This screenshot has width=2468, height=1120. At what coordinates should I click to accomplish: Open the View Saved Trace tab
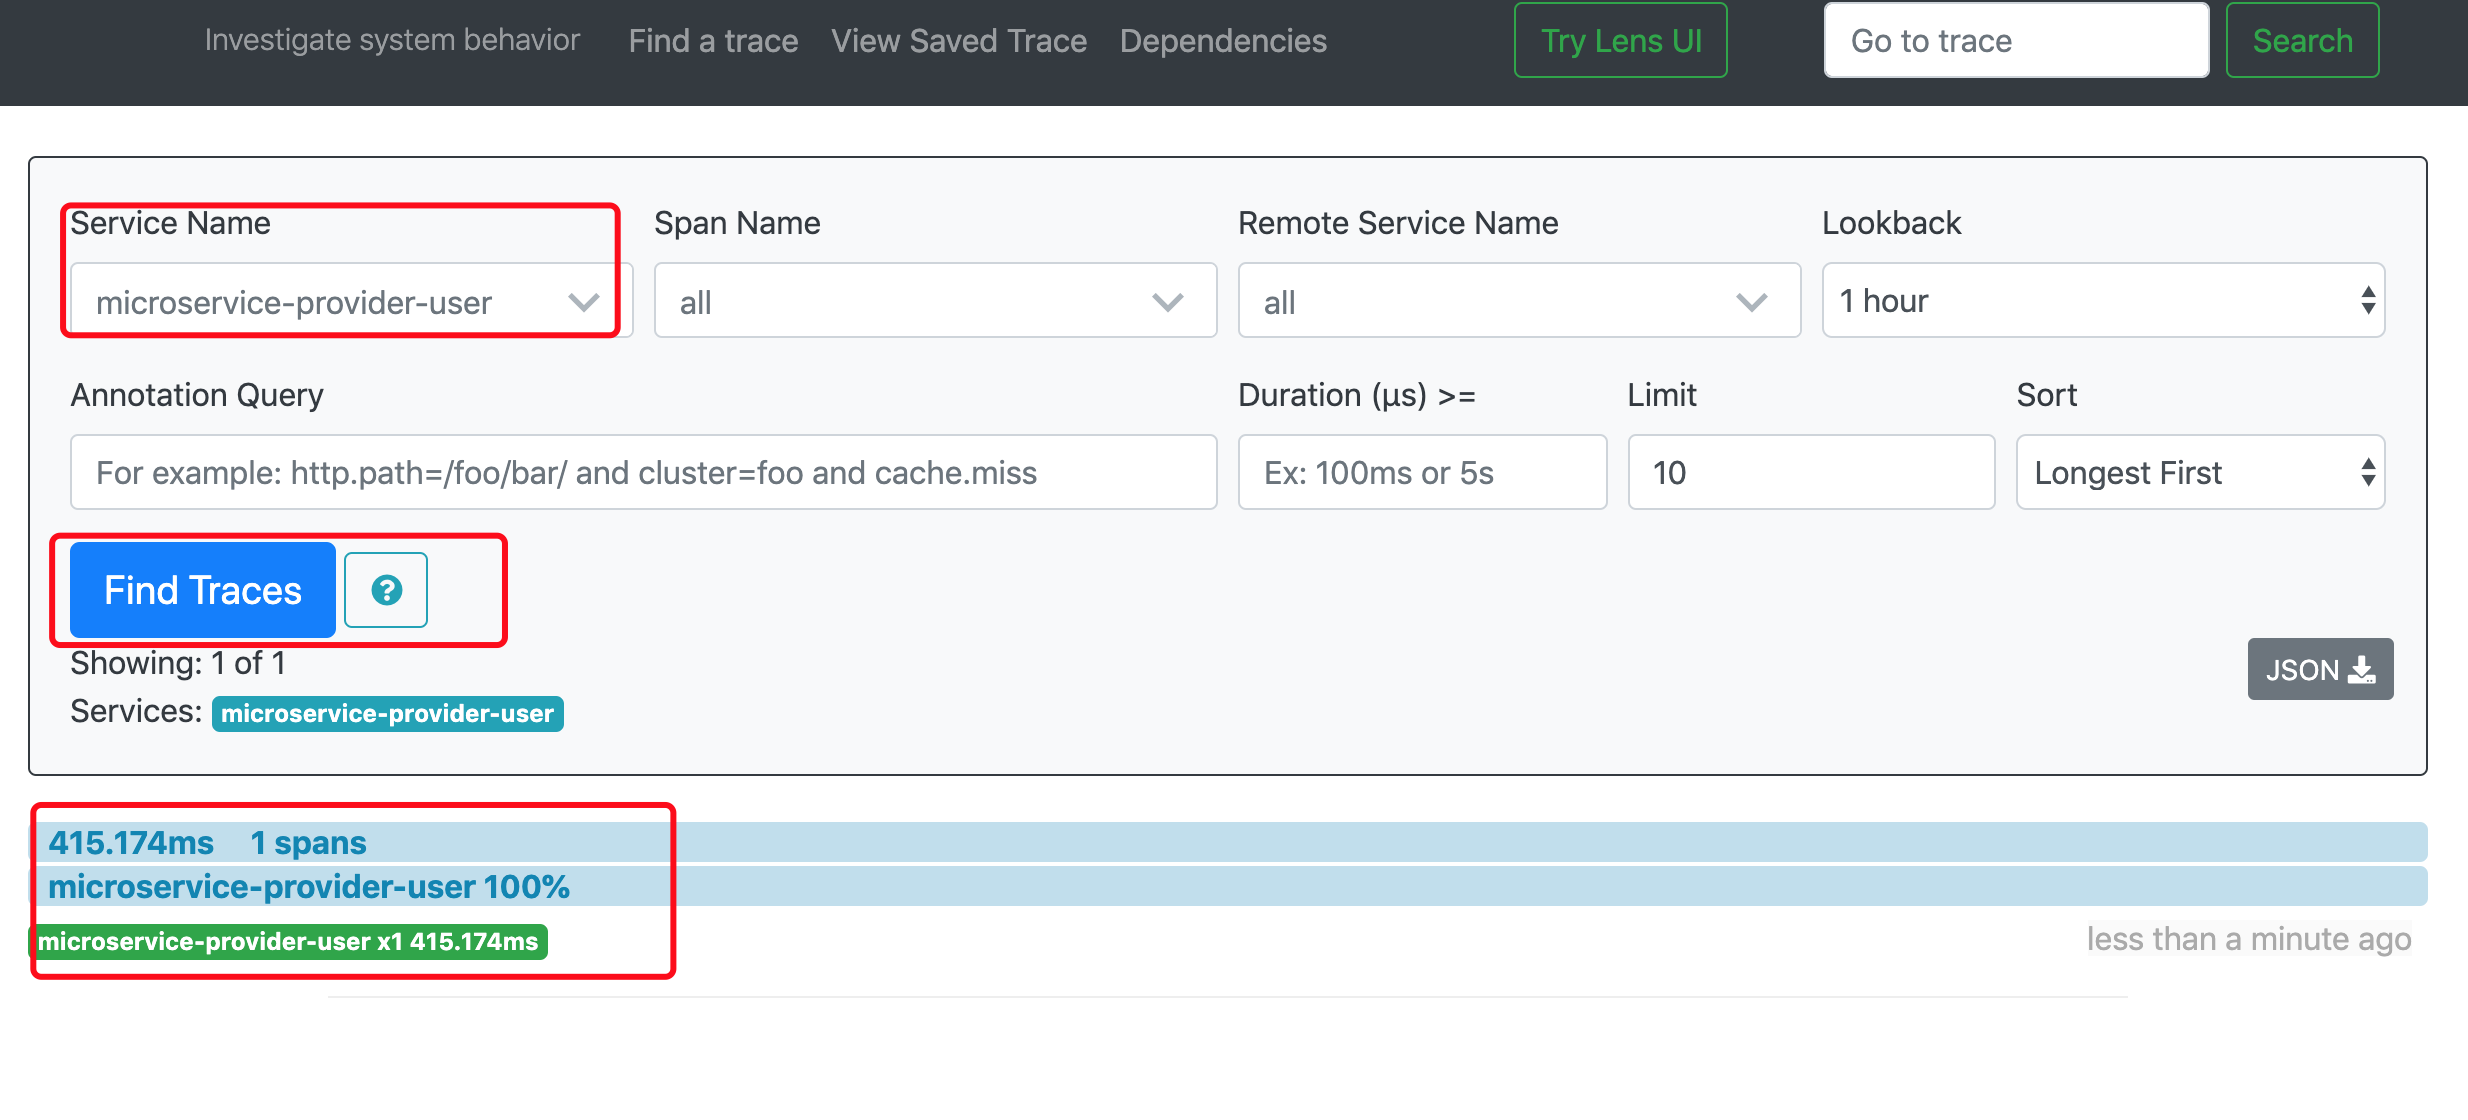tap(958, 41)
